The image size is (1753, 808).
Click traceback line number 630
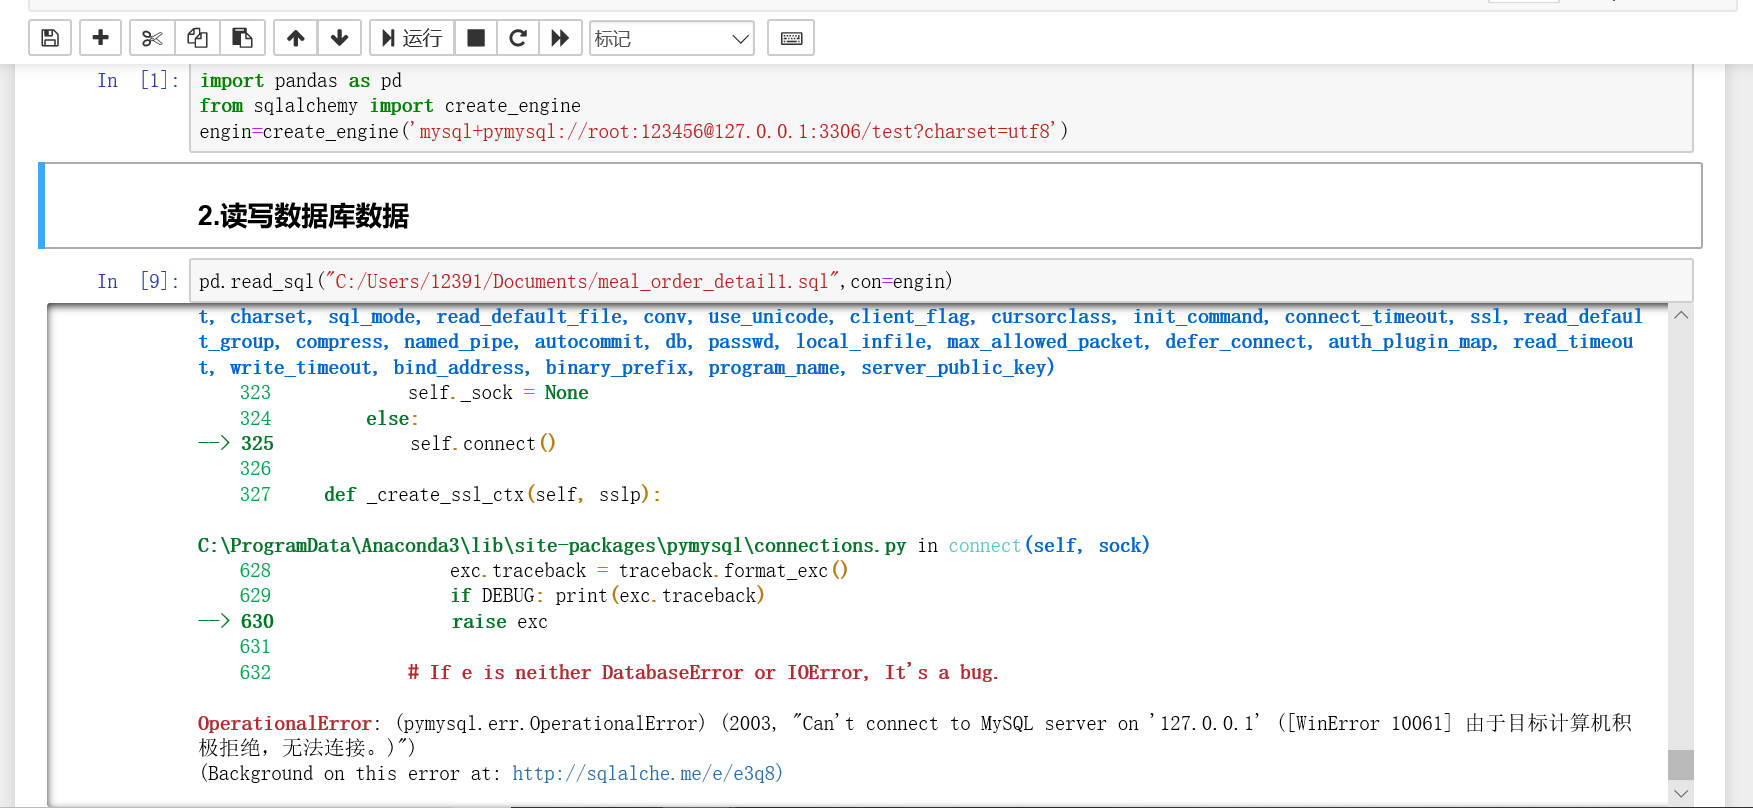[257, 621]
